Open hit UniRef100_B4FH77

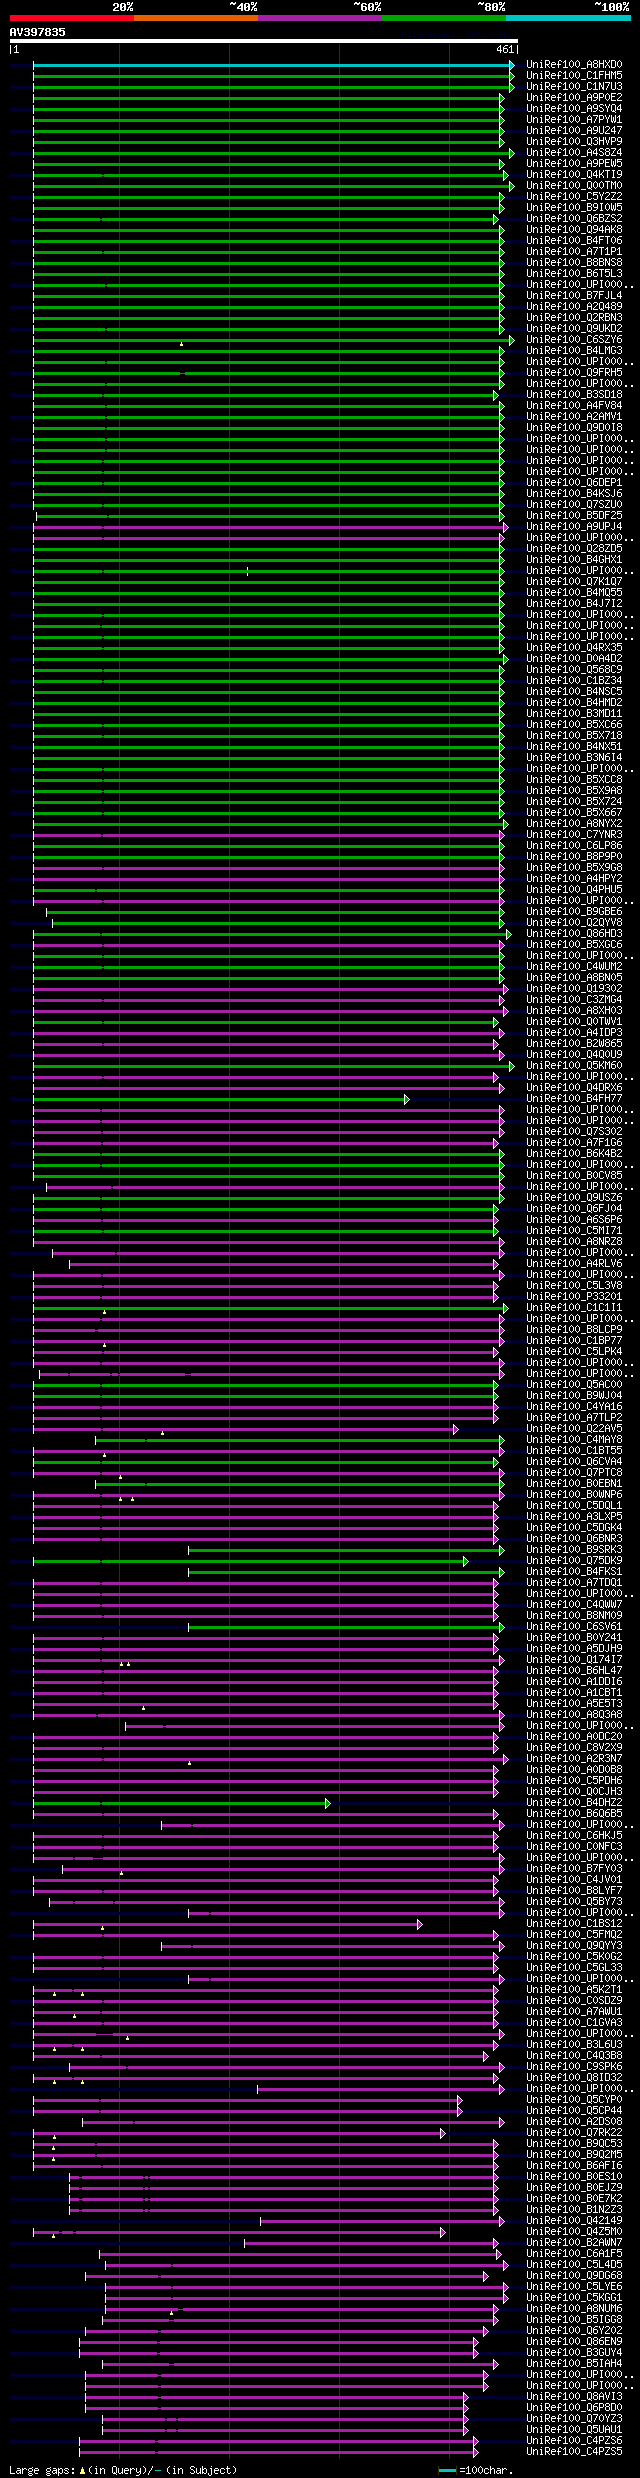click(574, 1099)
